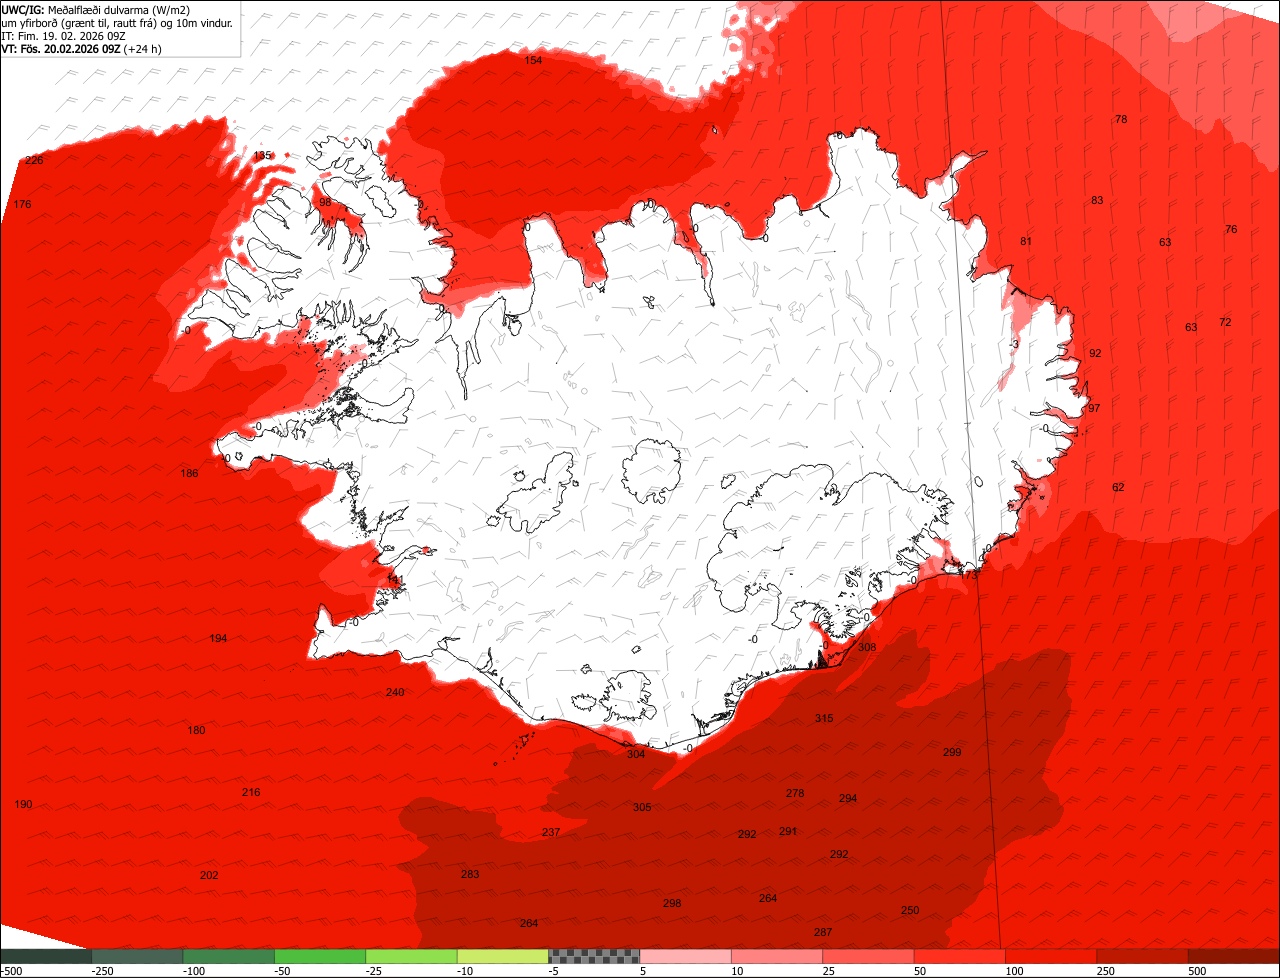Click the flux value 202 on the map

click(209, 875)
